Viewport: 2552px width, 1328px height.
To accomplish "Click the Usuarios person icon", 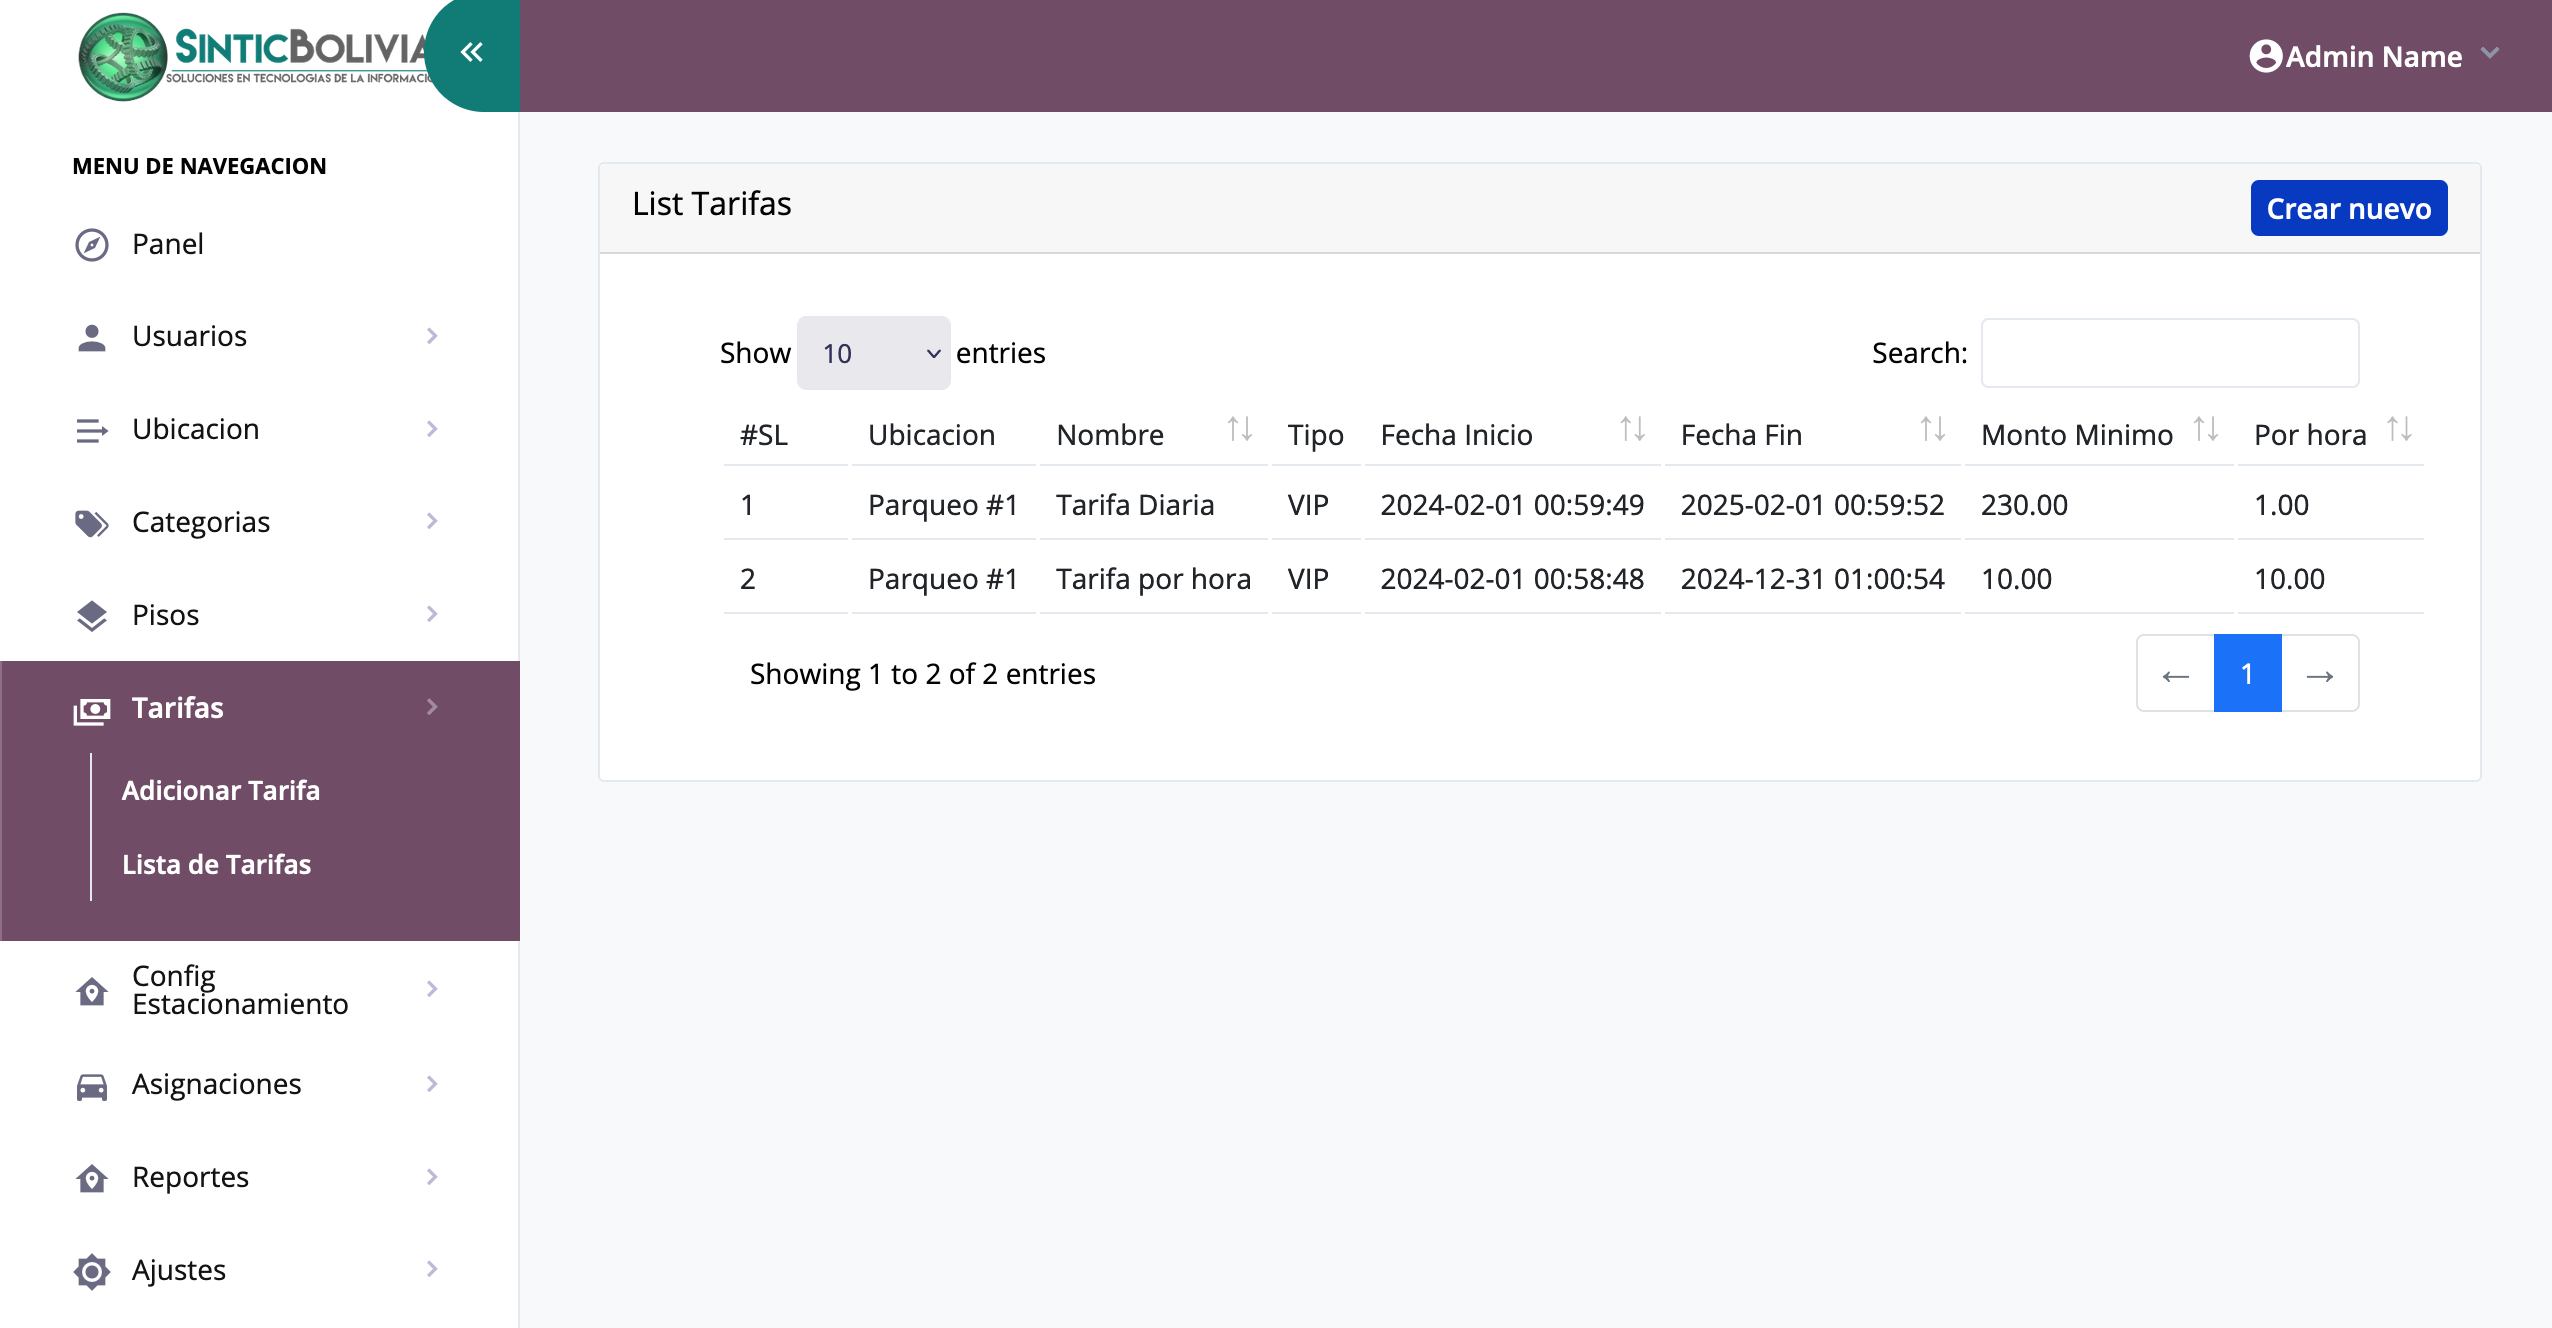I will click(92, 337).
